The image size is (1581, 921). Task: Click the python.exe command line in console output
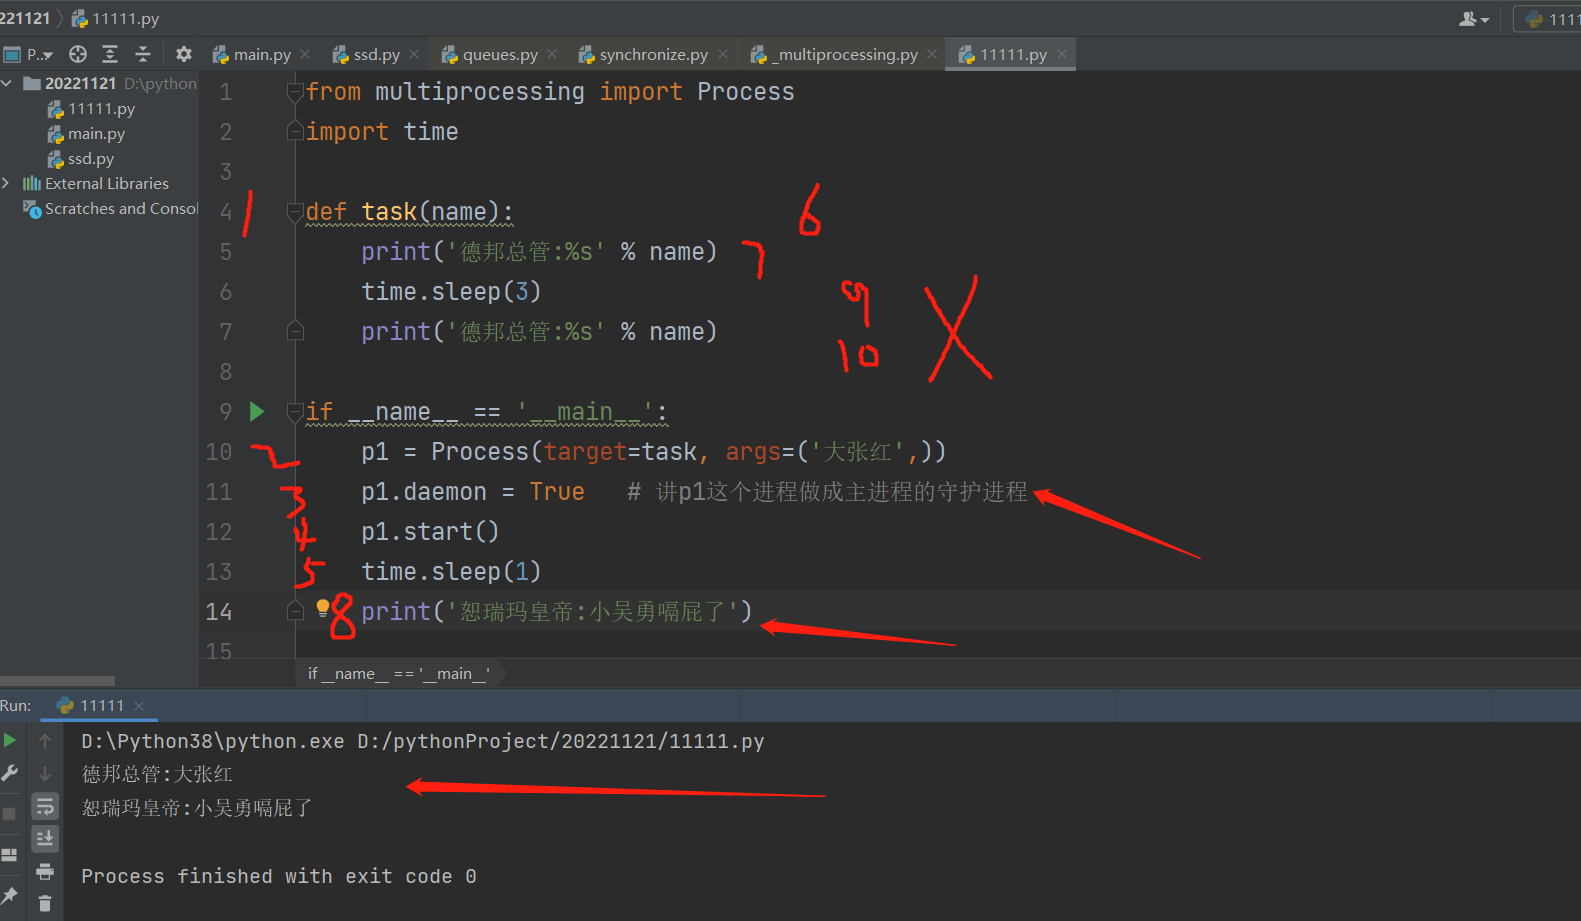pos(423,741)
